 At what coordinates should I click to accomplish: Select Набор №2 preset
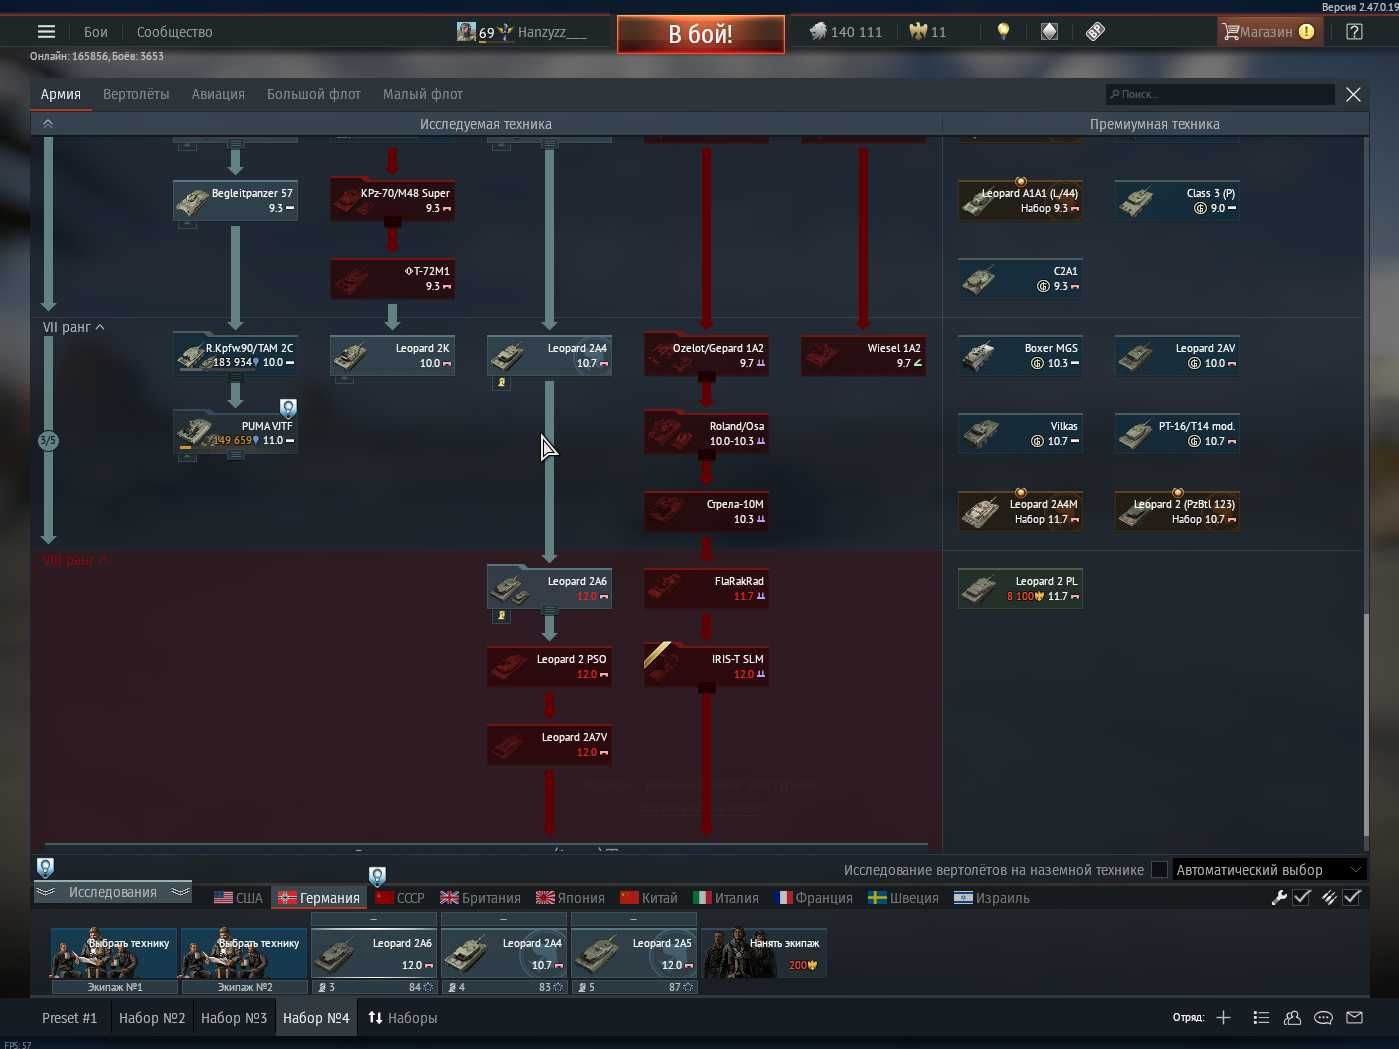[x=152, y=1018]
